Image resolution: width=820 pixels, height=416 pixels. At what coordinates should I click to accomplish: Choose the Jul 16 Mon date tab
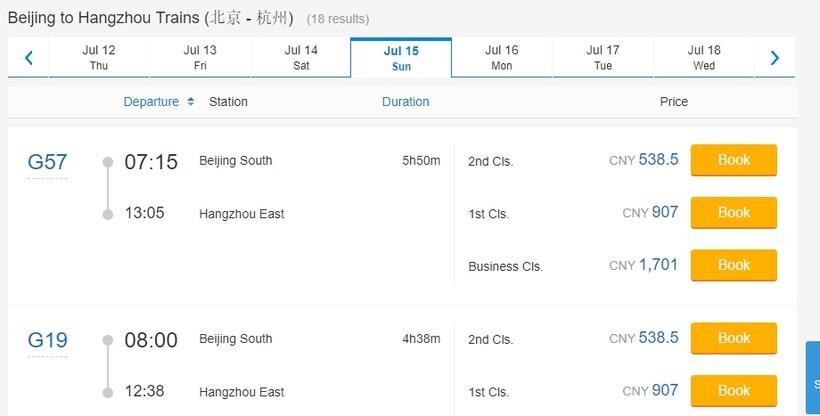tap(502, 58)
